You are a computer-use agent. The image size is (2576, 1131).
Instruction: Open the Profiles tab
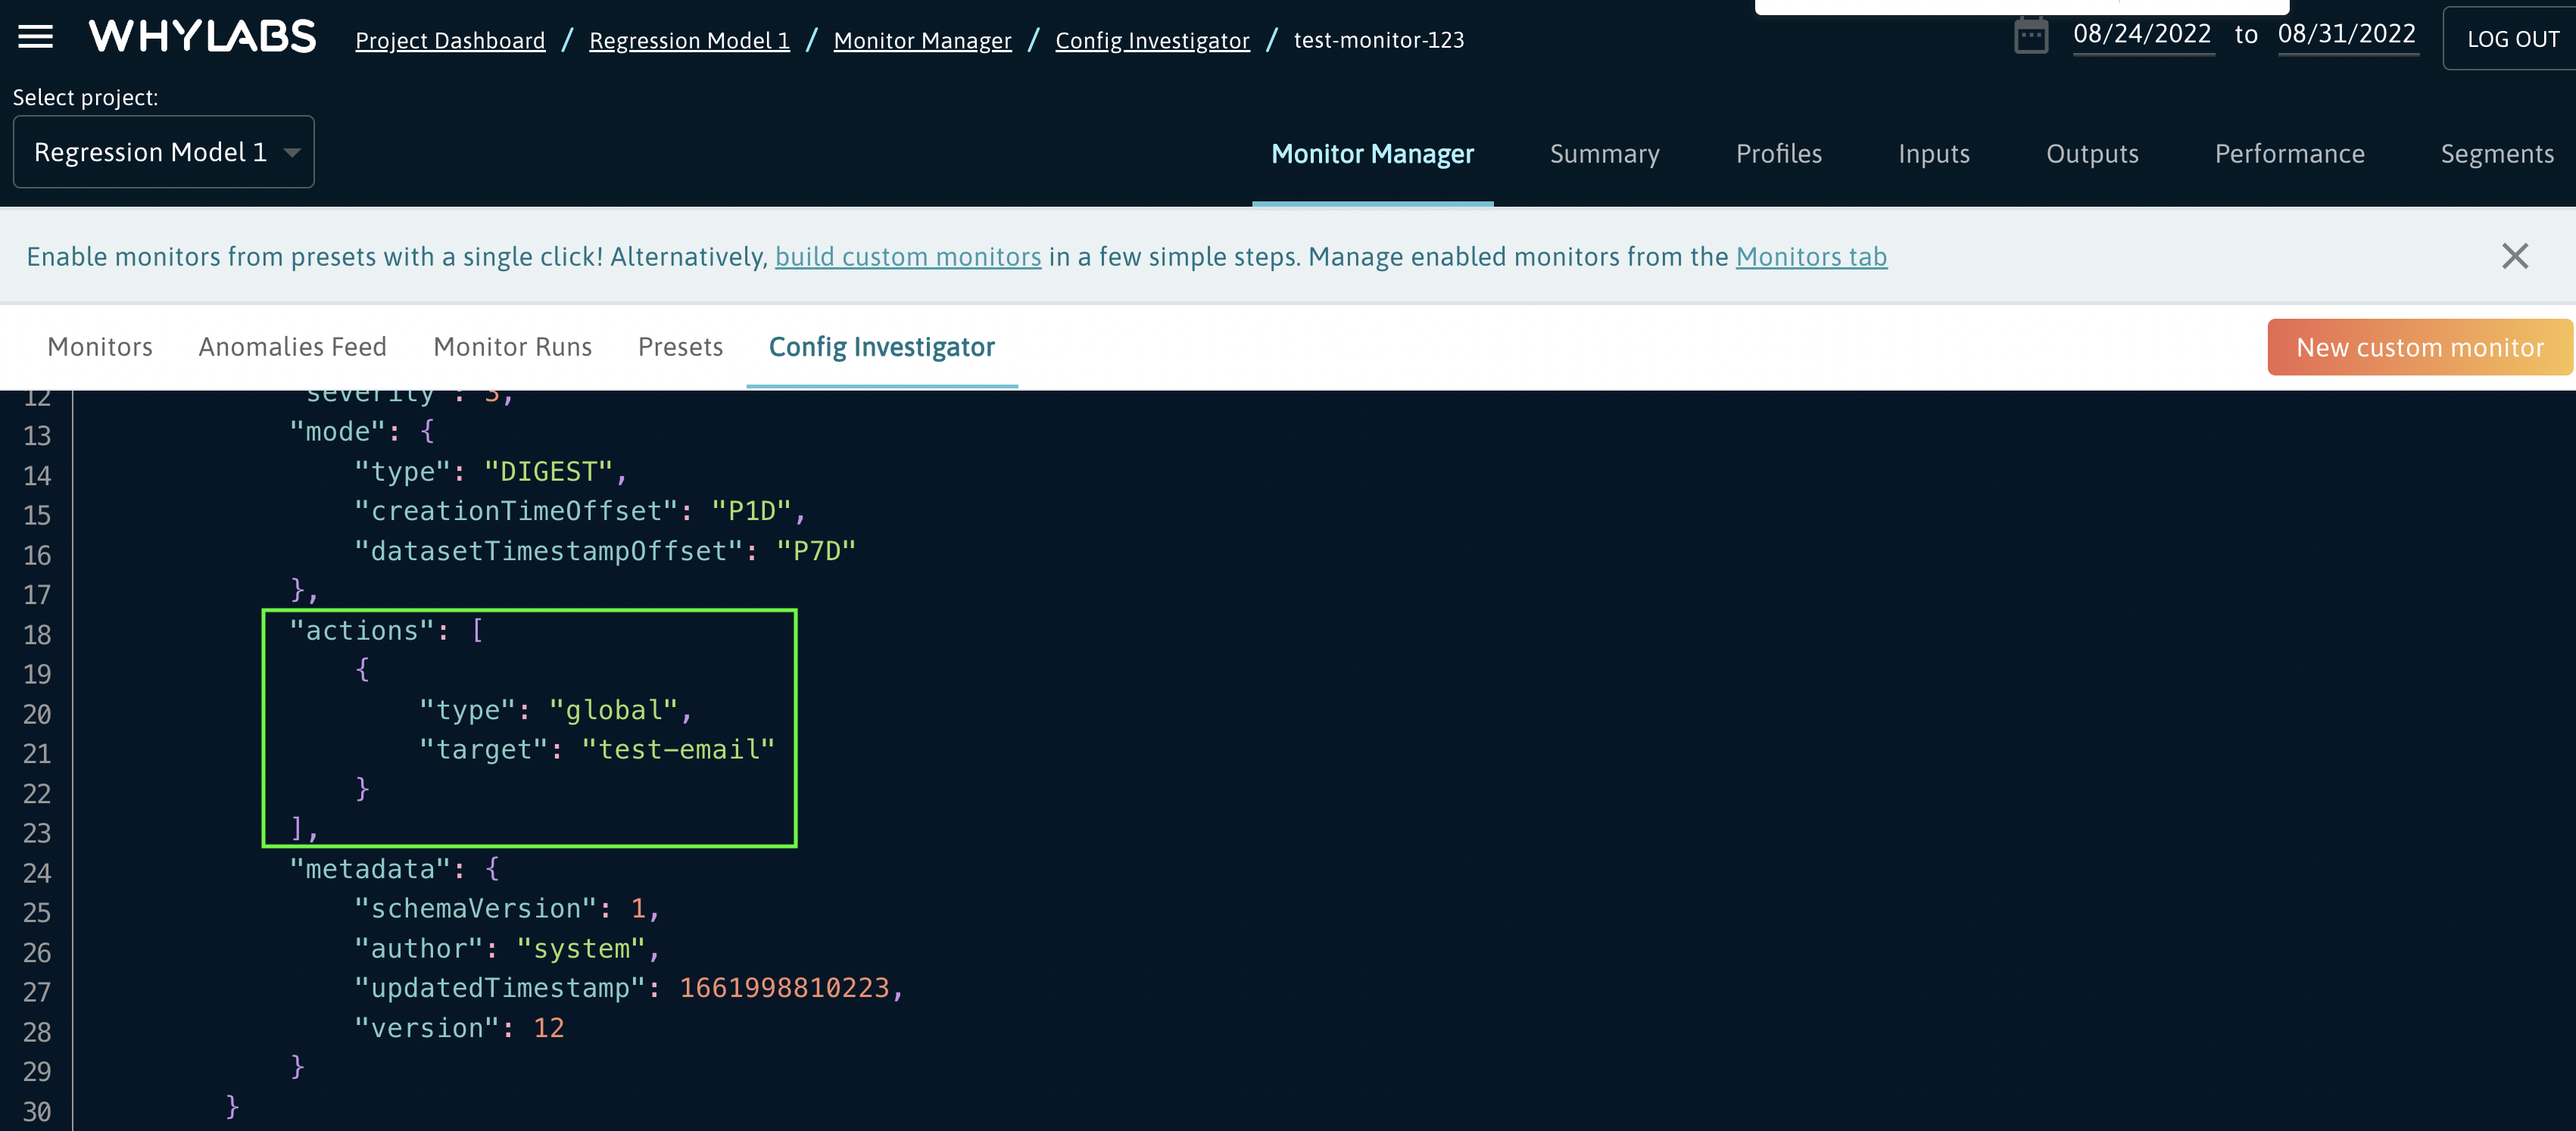(1778, 154)
